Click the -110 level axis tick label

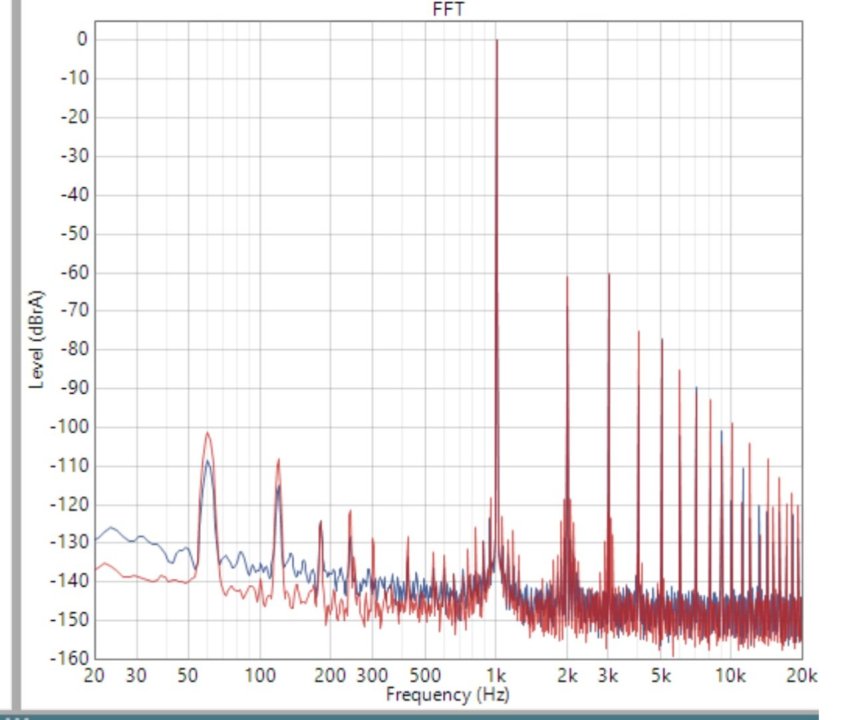click(69, 465)
